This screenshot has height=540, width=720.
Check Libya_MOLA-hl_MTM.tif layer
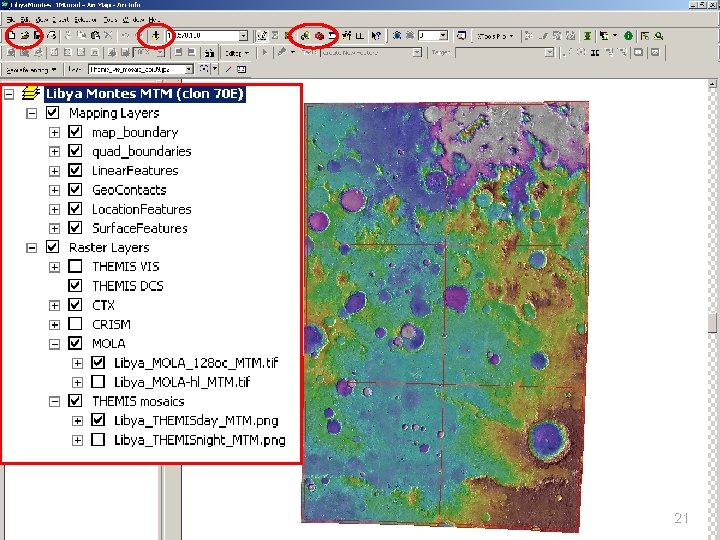tap(98, 382)
